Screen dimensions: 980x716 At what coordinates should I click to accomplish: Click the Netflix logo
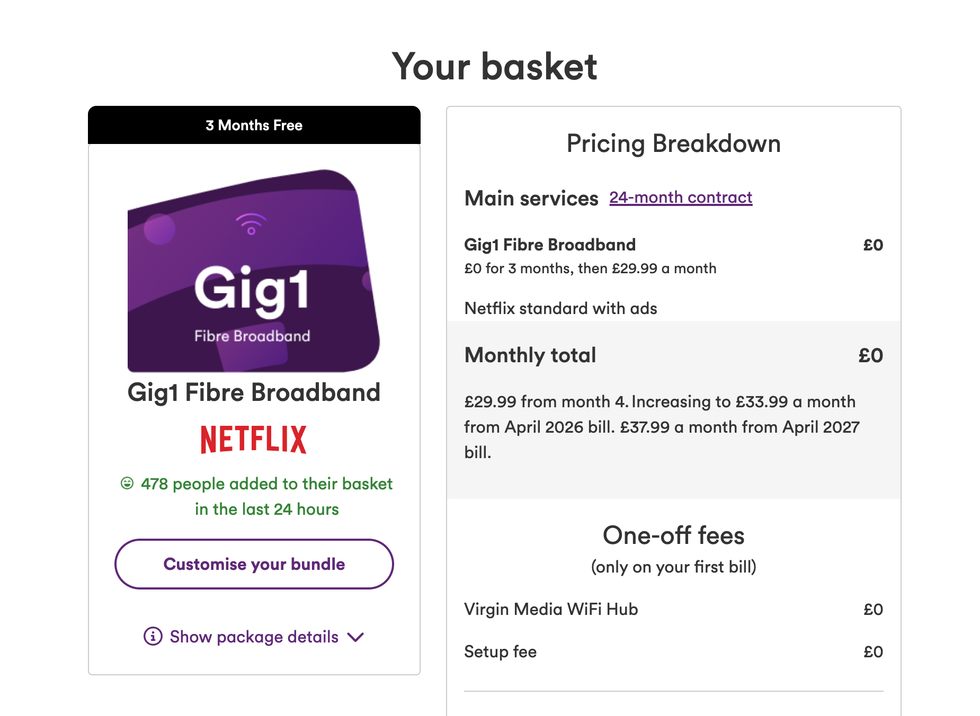[x=253, y=439]
